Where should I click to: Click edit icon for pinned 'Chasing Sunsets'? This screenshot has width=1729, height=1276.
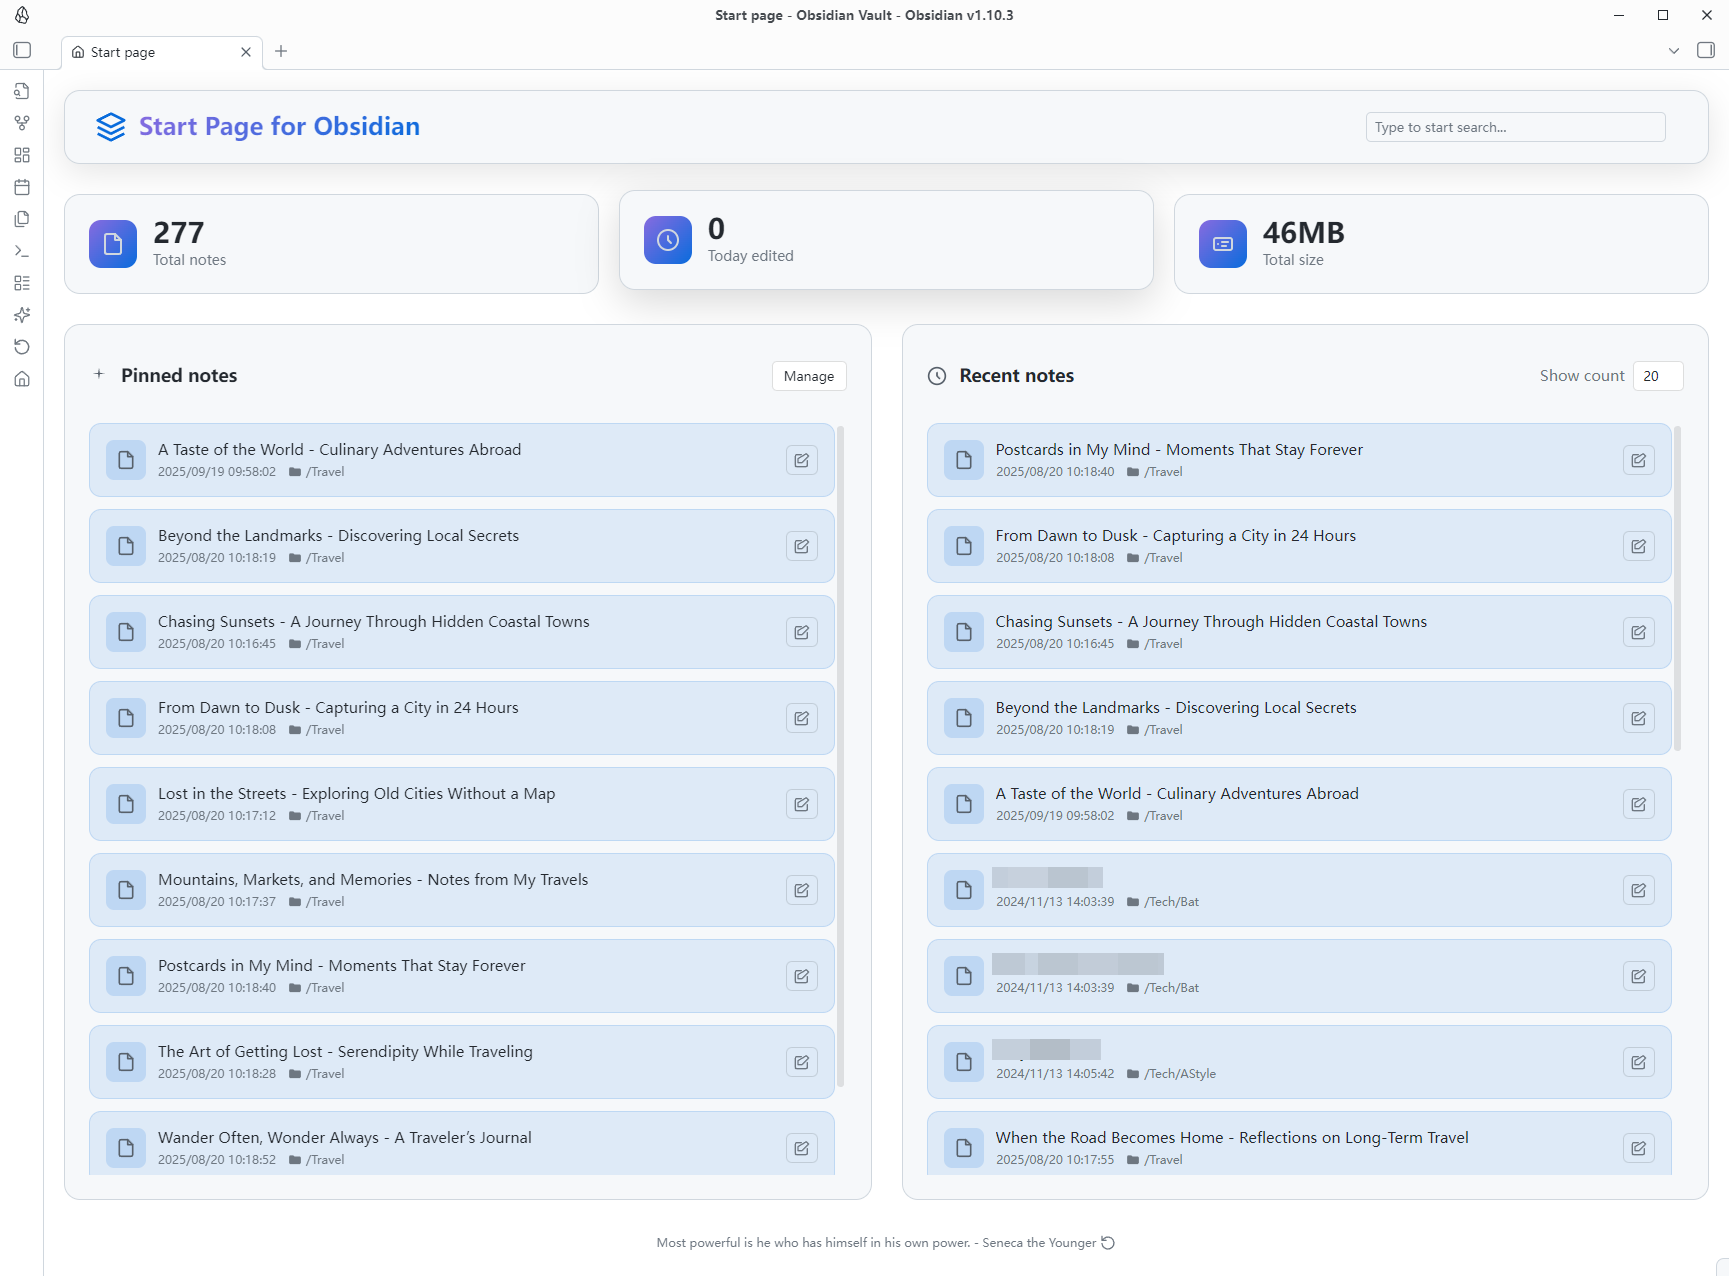click(x=802, y=632)
